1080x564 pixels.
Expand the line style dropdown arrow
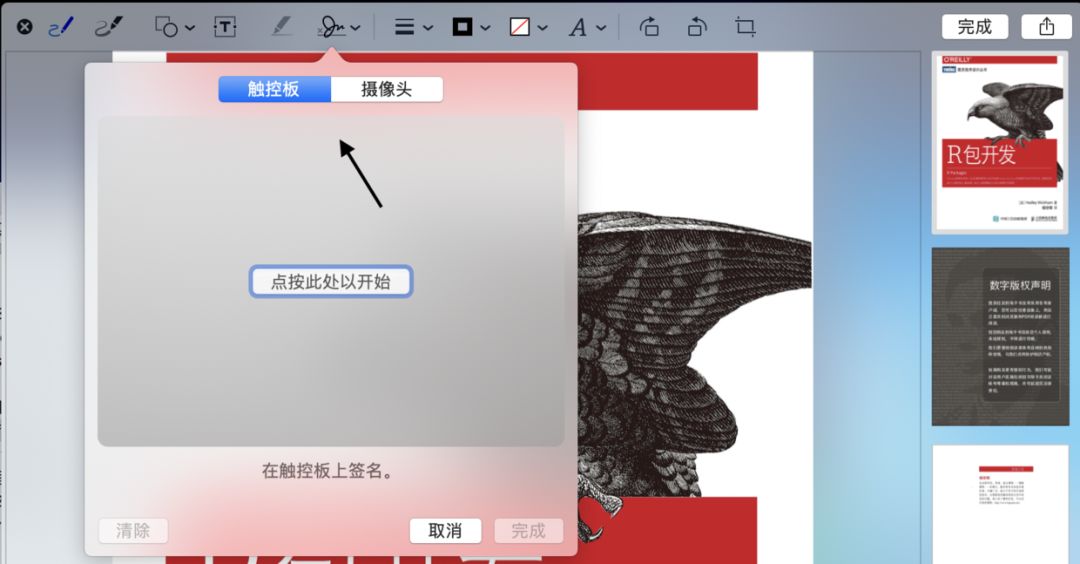(x=428, y=28)
